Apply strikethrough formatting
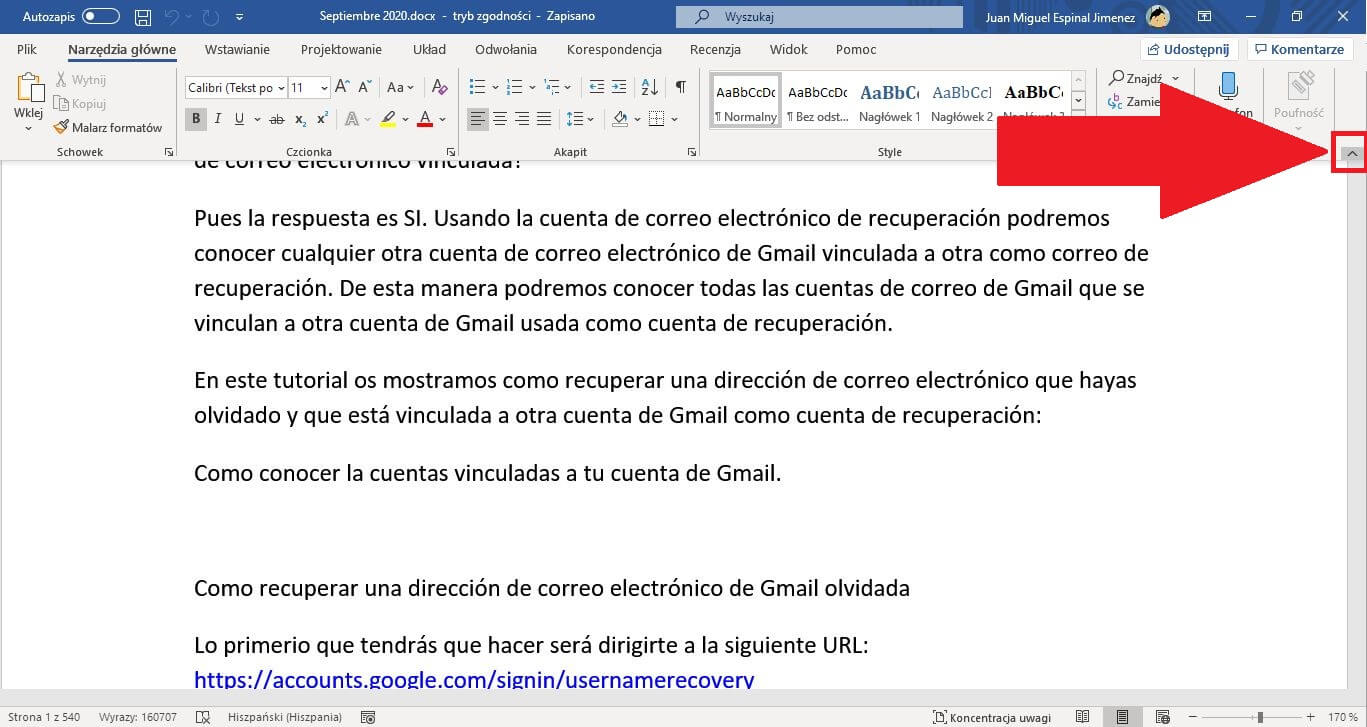Viewport: 1367px width, 727px height. coord(276,119)
